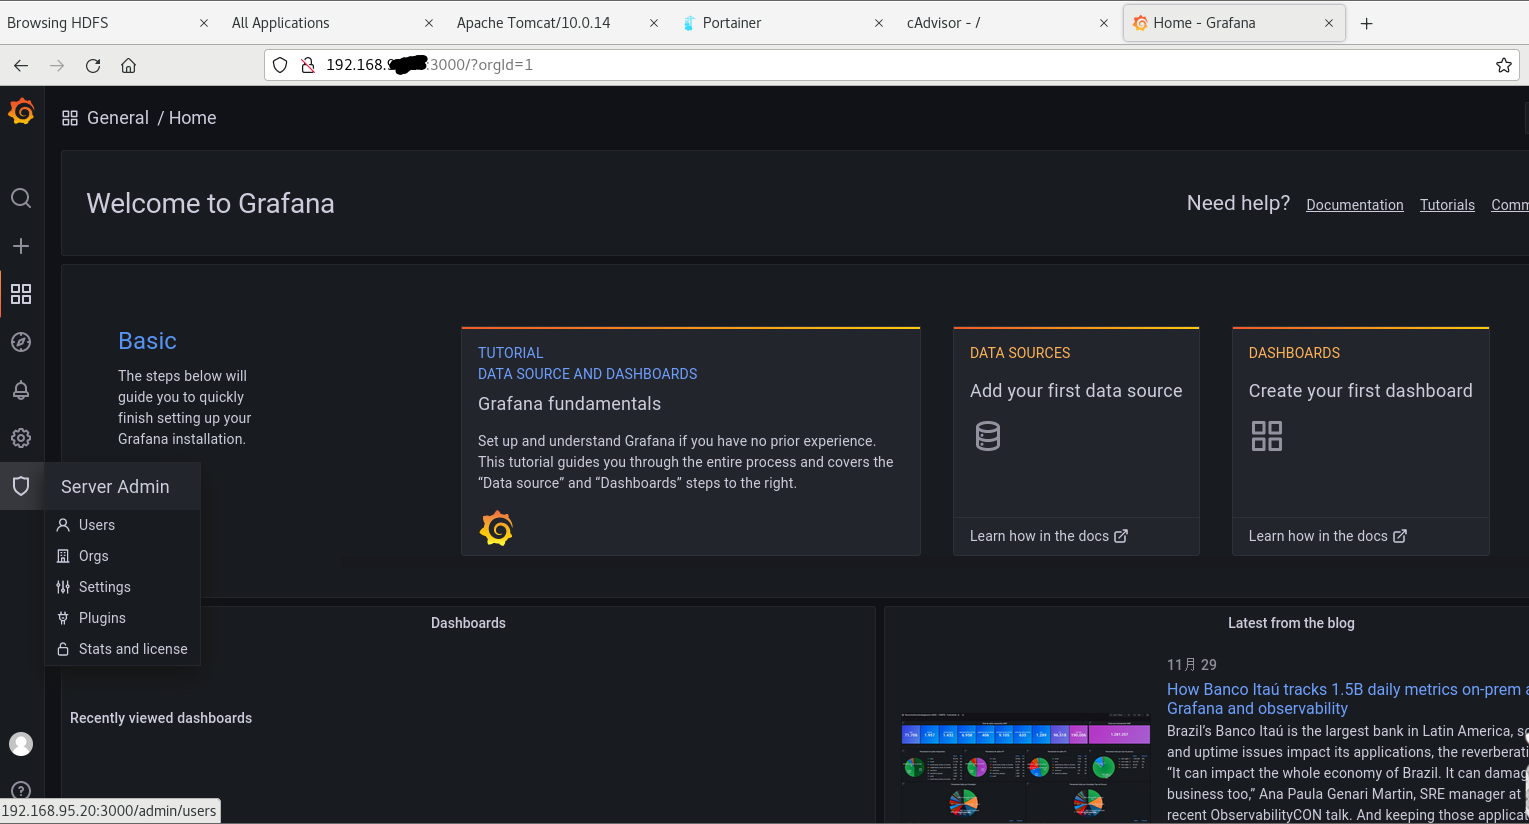Click the Server Admin menu header

click(x=123, y=487)
